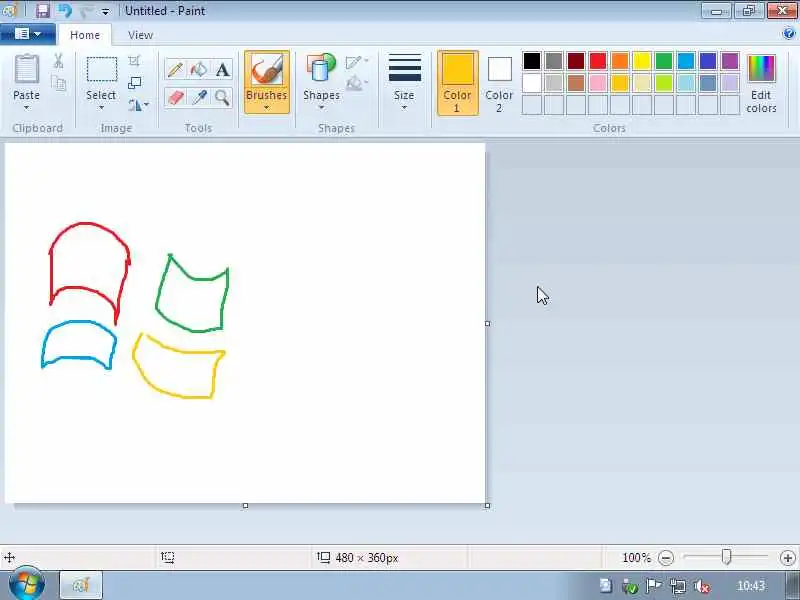Open Paint Help question mark icon
The height and width of the screenshot is (600, 800).
click(788, 34)
